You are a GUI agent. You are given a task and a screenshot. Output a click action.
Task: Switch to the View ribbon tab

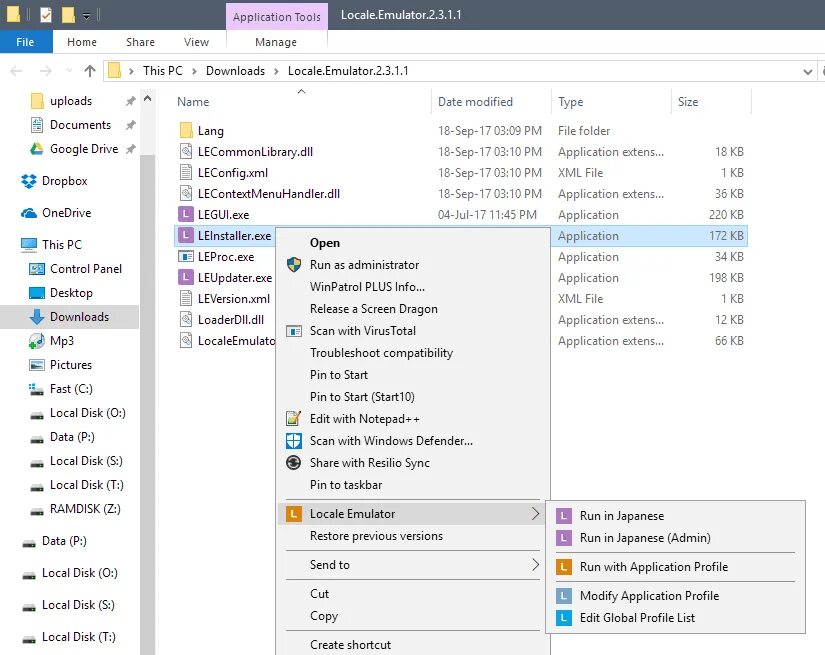point(196,41)
